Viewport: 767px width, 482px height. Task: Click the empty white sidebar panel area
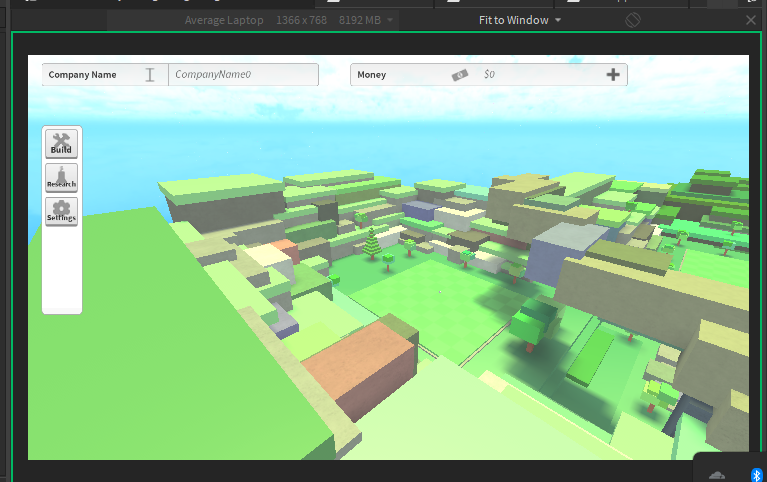[x=62, y=270]
